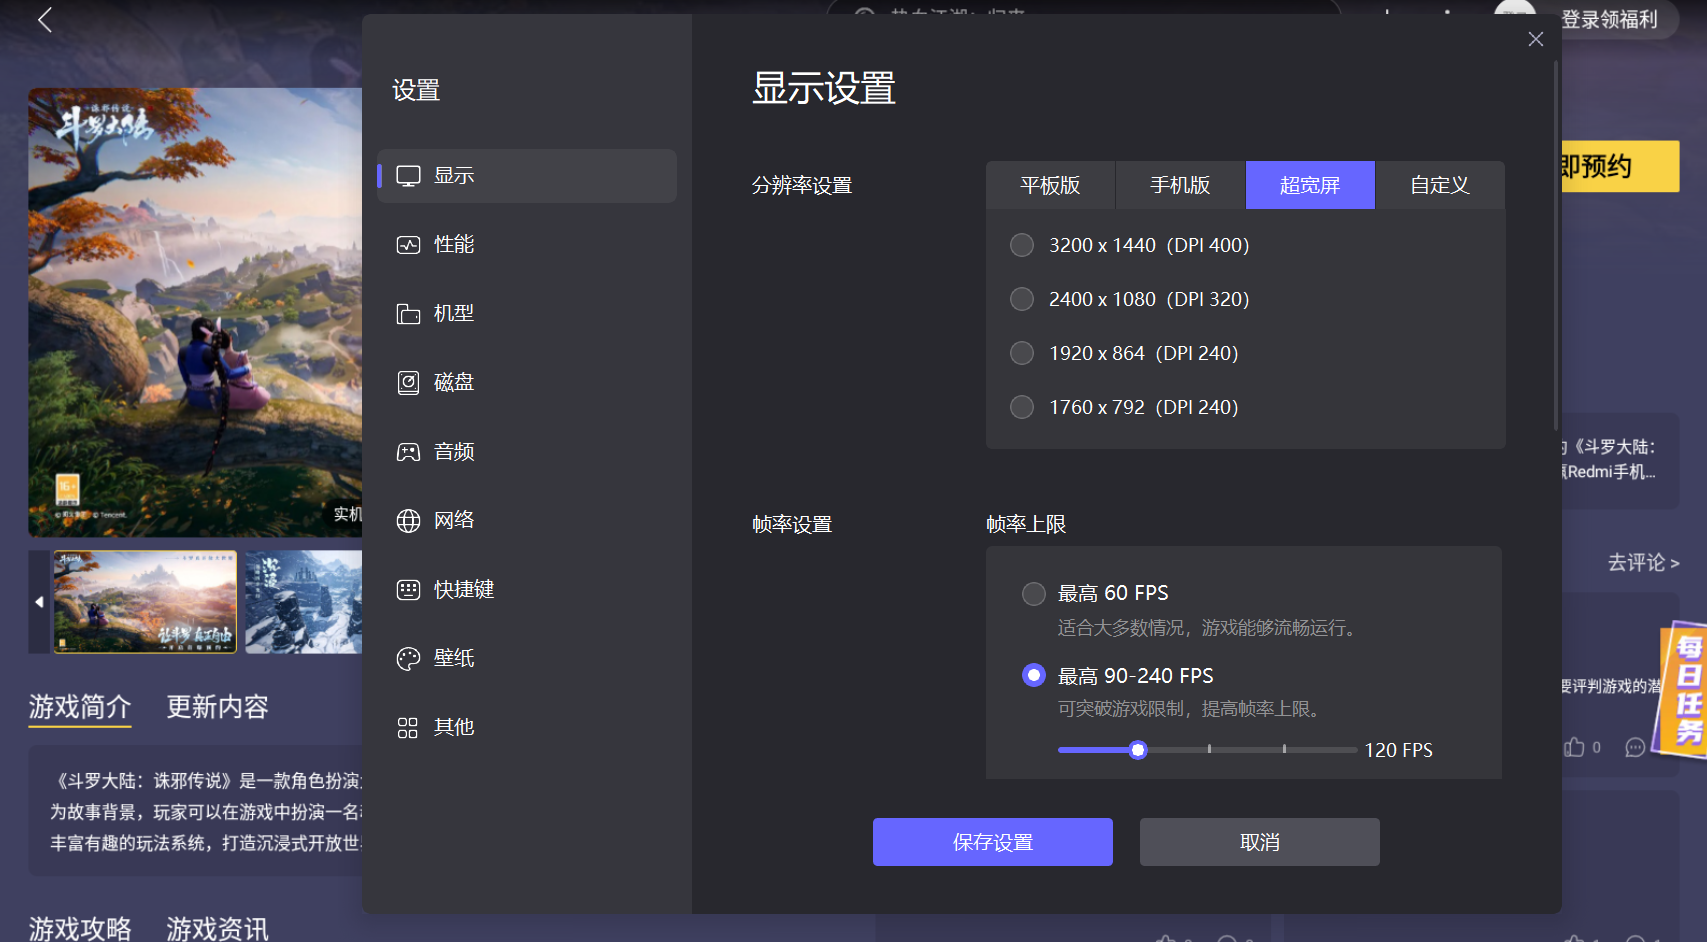Open the 快捷键 (Shortcuts) settings section
This screenshot has width=1707, height=942.
pos(527,590)
